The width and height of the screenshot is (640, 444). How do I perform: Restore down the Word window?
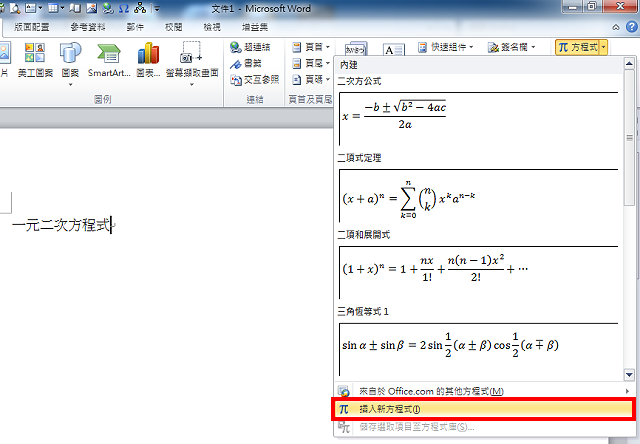point(592,6)
